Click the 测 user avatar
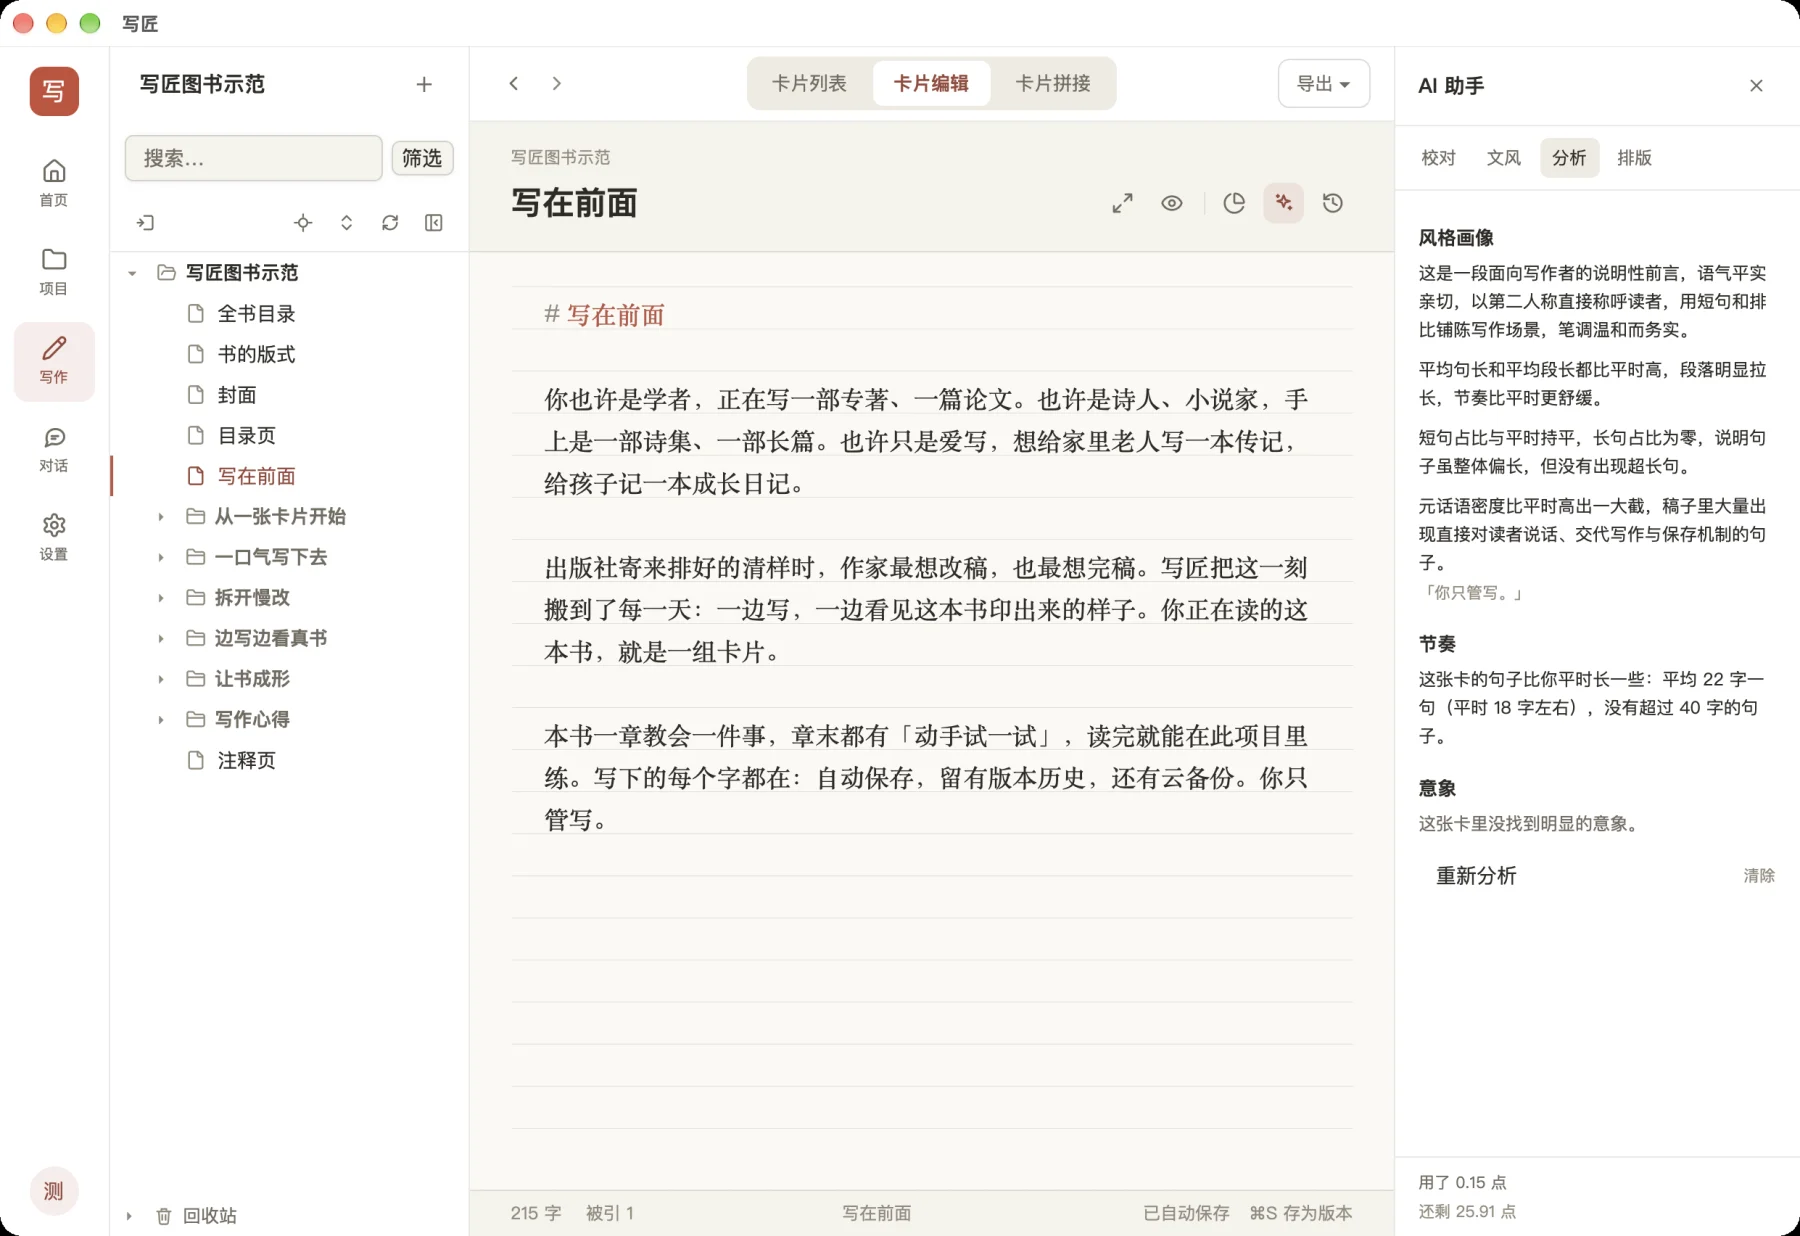 (54, 1190)
